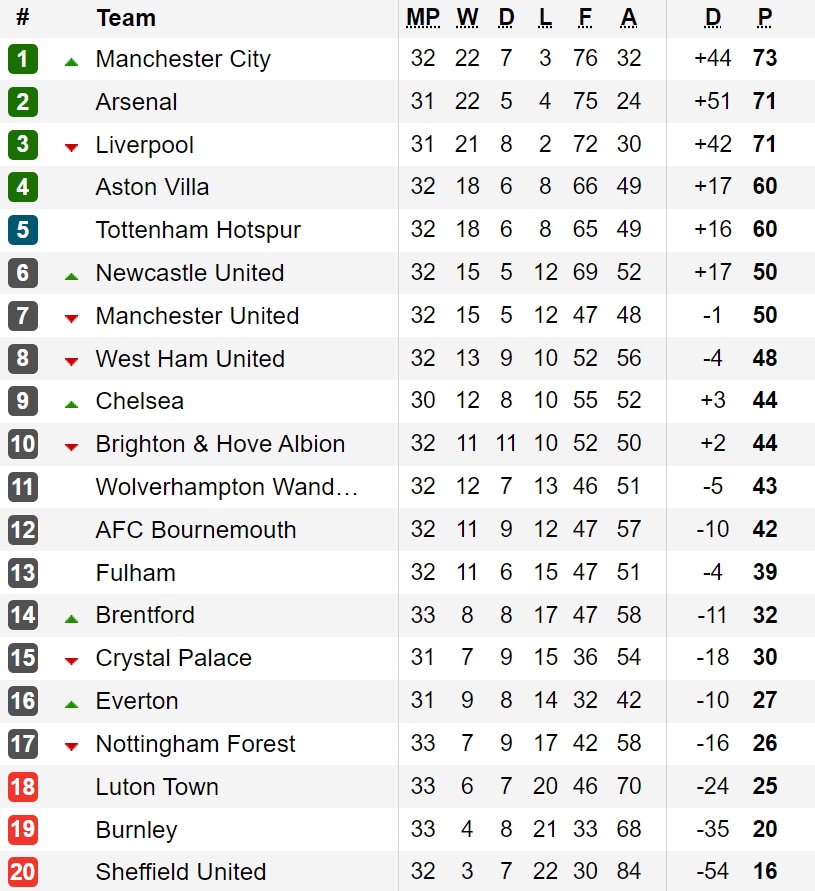Screen dimensions: 815x891
Task: Open the Tottenham Hotspur team link
Action: (x=198, y=230)
